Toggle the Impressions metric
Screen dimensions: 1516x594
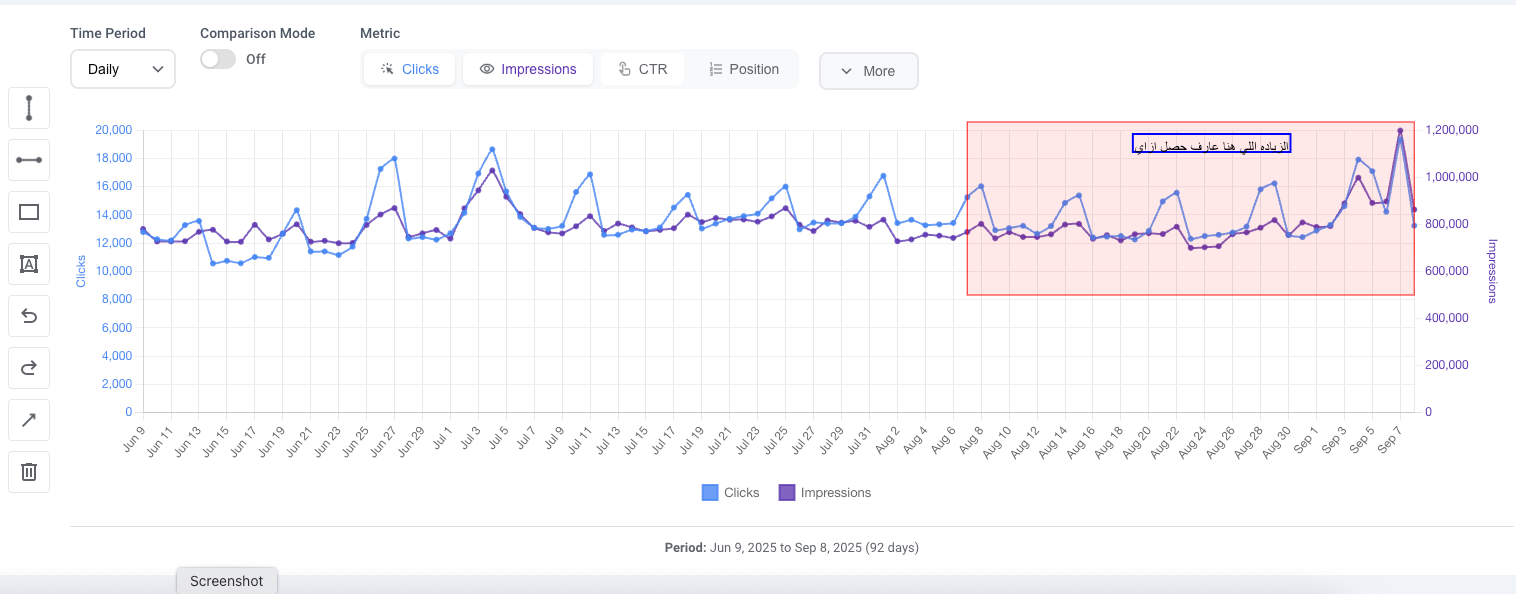(527, 69)
